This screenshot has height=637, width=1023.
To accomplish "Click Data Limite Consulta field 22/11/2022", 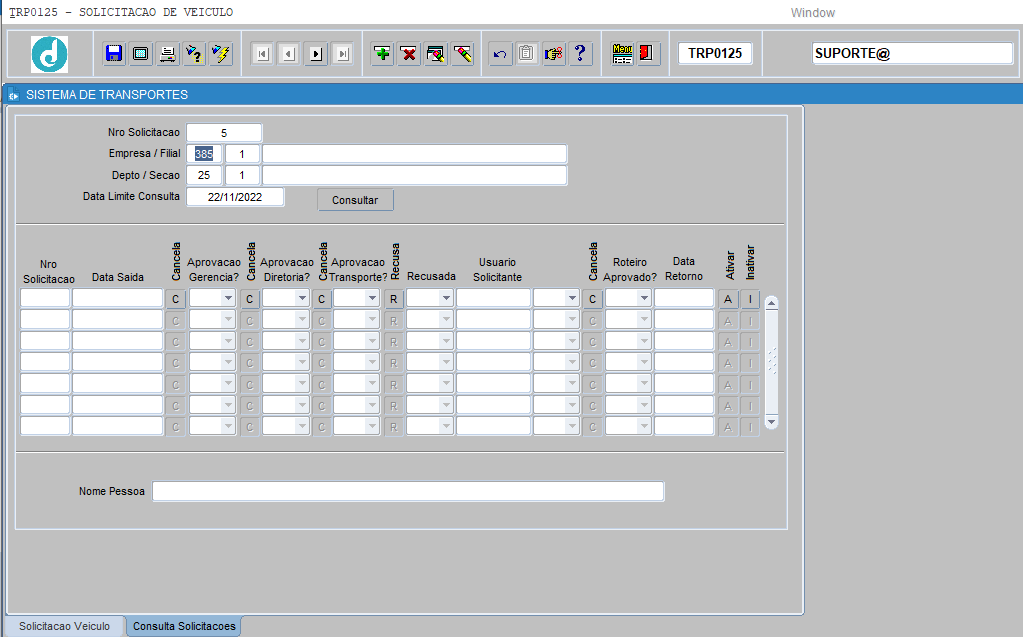I will click(x=235, y=196).
